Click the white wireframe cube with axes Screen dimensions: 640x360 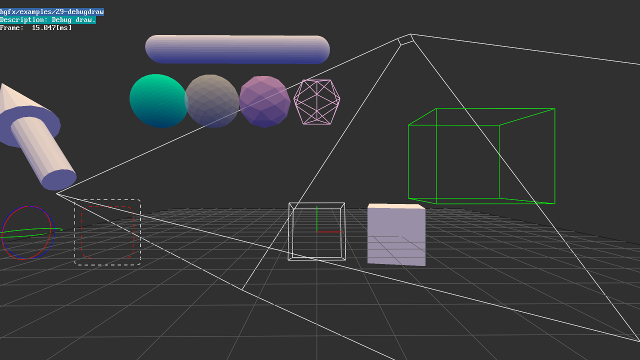point(317,231)
